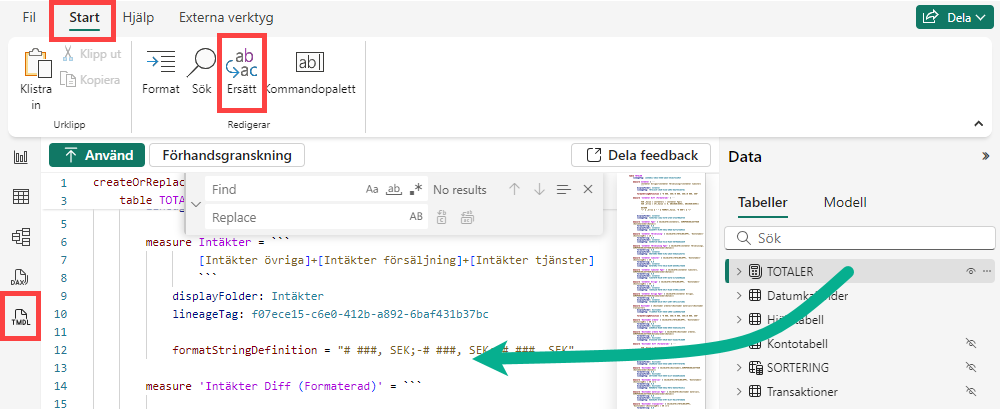Click the Kontotabell table row
This screenshot has width=1000, height=409.
tap(860, 344)
